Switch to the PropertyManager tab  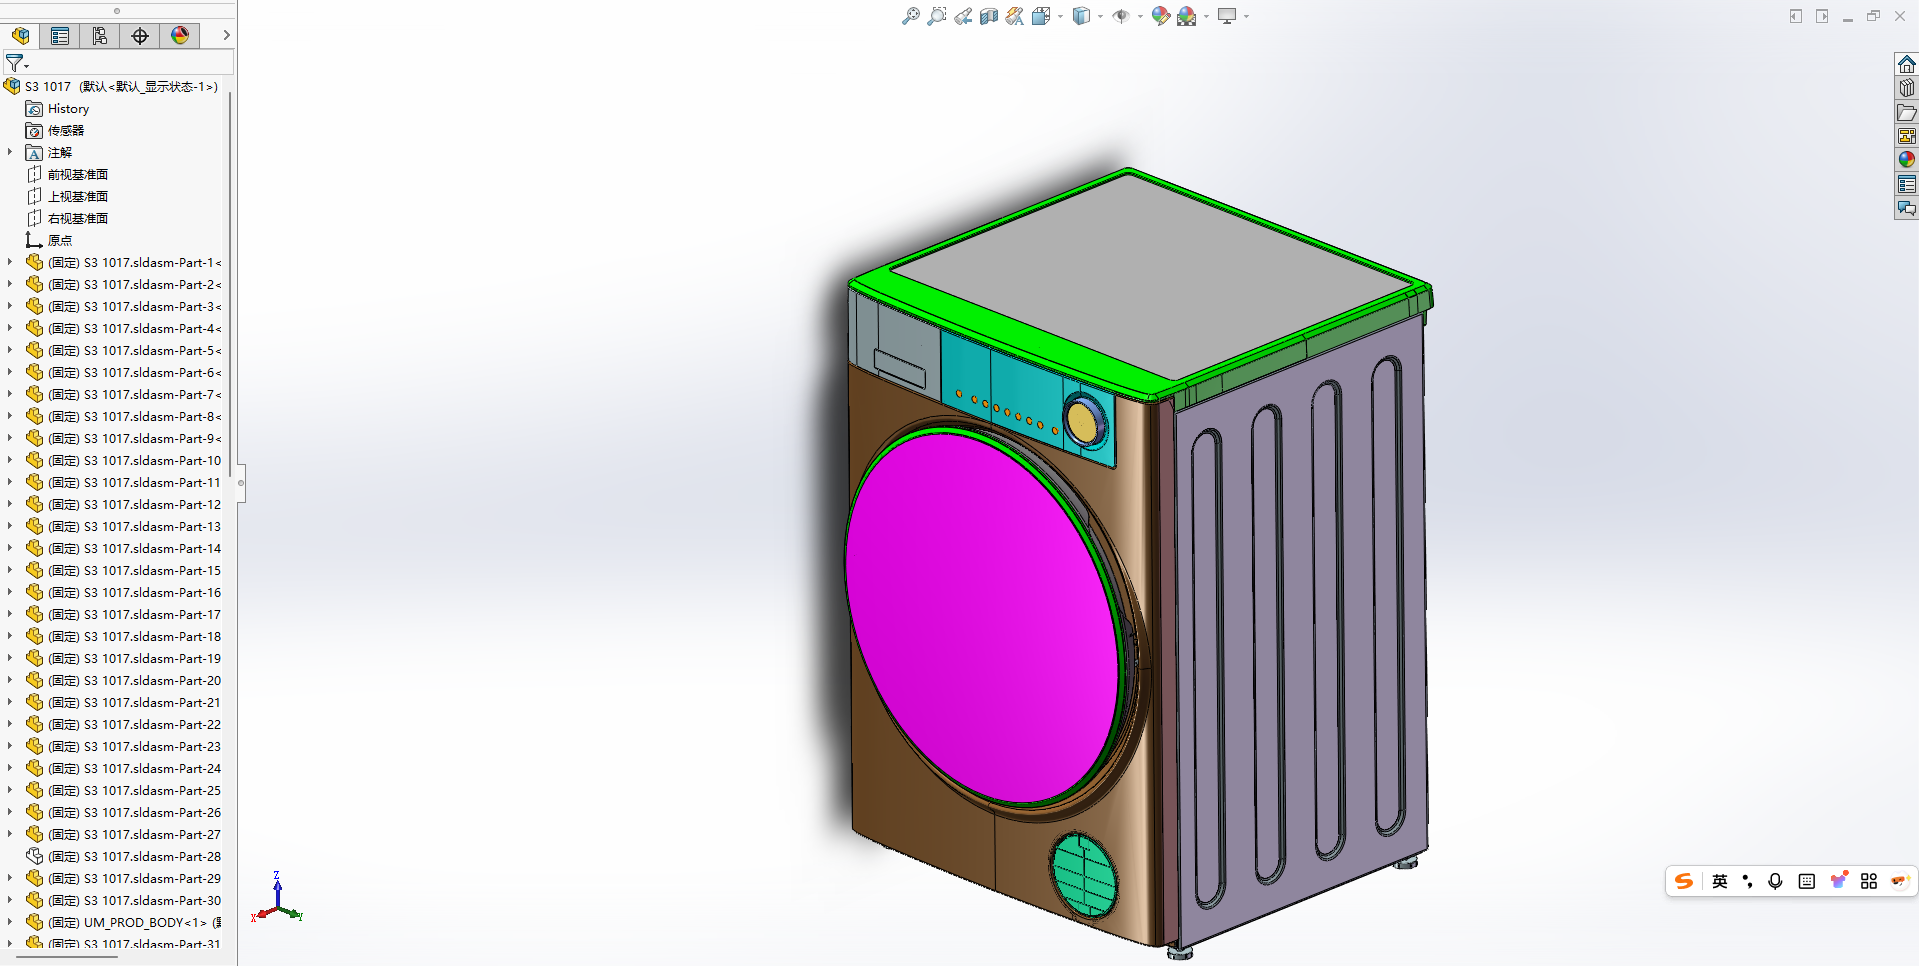pyautogui.click(x=60, y=36)
